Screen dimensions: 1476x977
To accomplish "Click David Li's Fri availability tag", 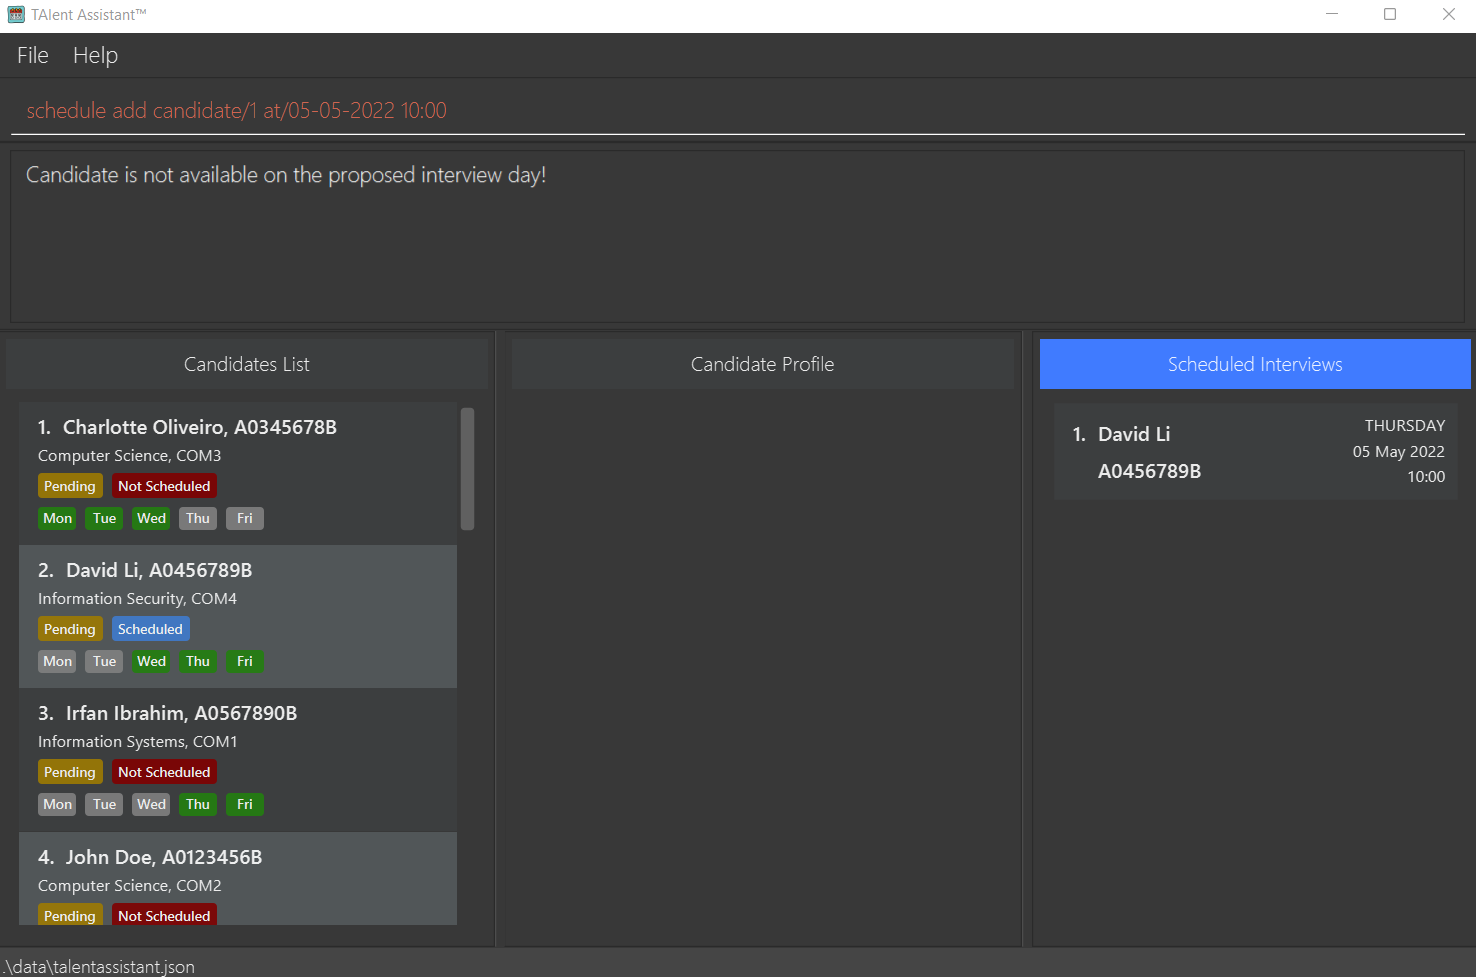I will click(x=245, y=661).
